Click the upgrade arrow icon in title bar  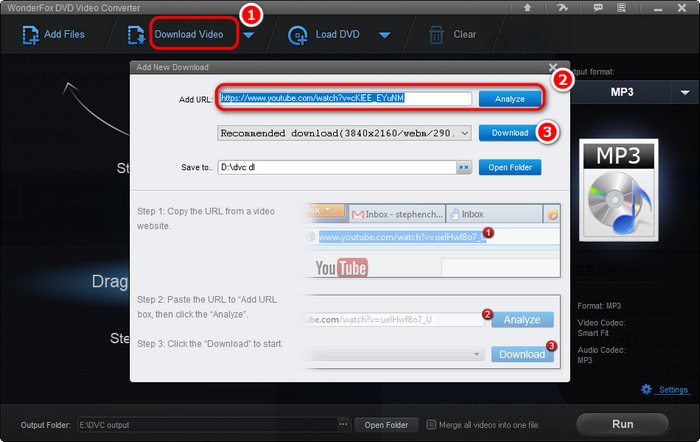528,7
